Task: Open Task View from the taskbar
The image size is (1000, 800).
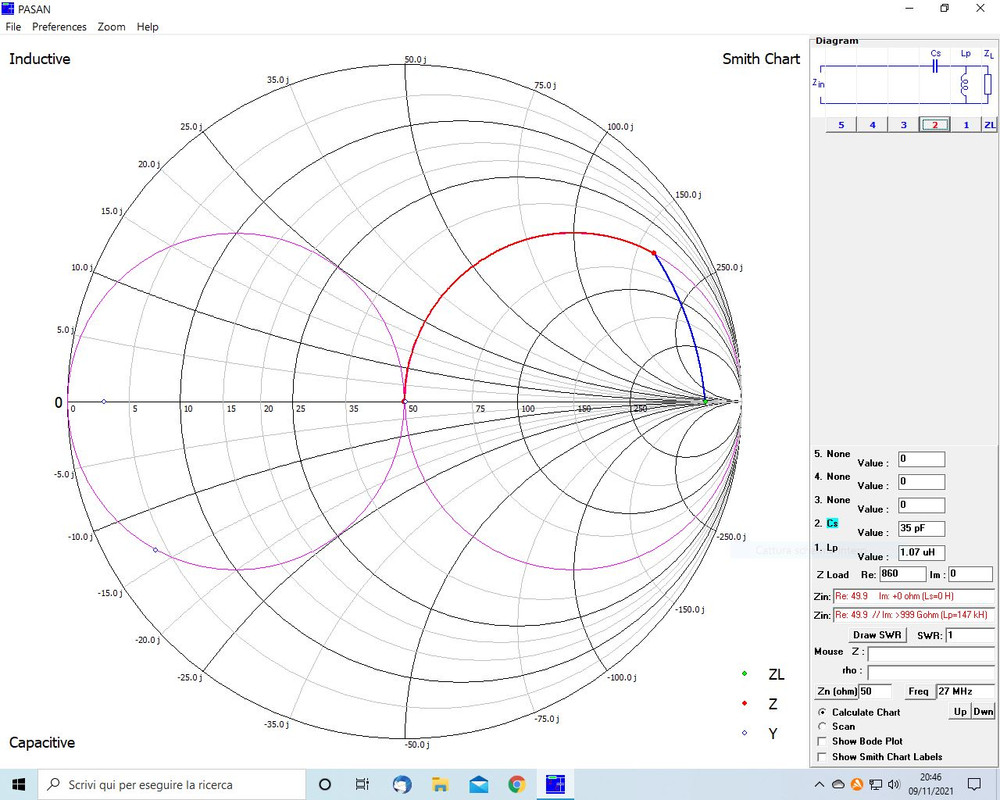Action: [362, 784]
